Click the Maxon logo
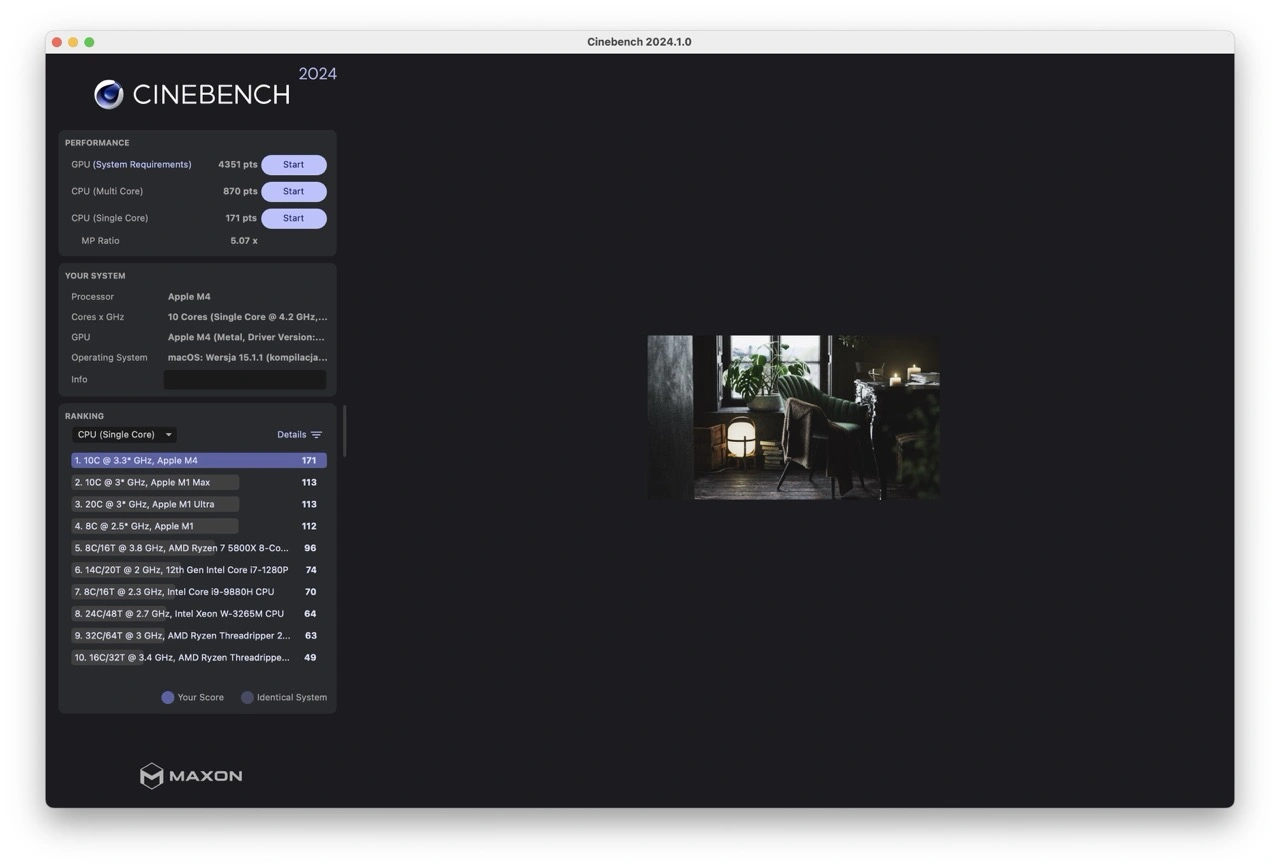 pyautogui.click(x=191, y=776)
